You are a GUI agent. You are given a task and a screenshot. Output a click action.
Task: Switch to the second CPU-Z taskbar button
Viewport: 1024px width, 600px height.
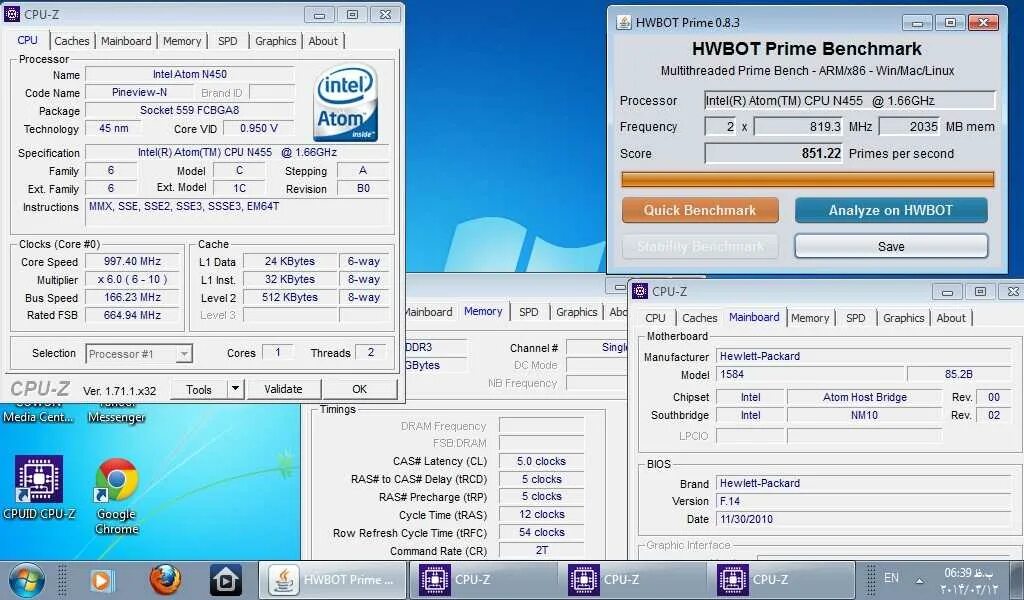click(632, 580)
